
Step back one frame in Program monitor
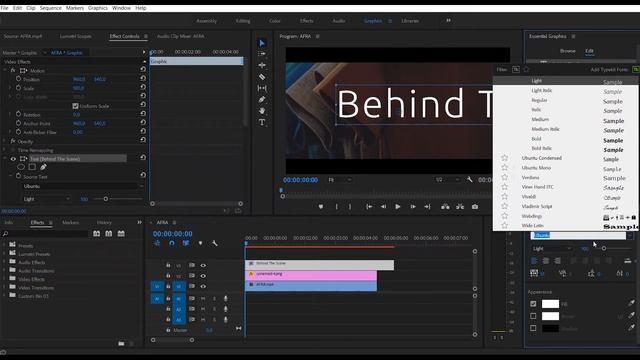383,207
